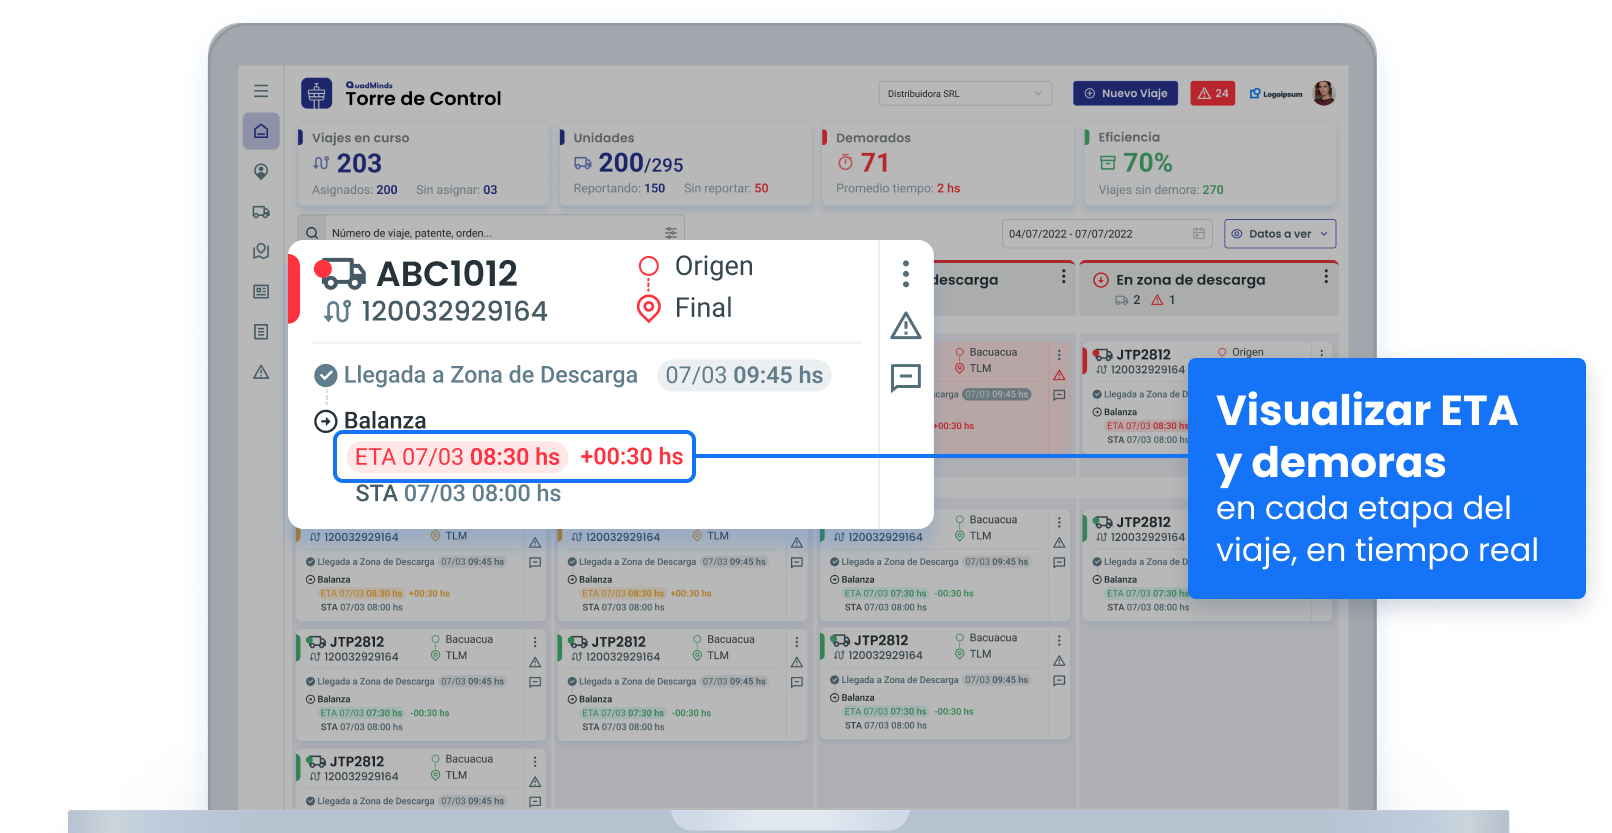The image size is (1612, 833).
Task: Open the alerts triangle icon in the sidebar
Action: pyautogui.click(x=261, y=372)
